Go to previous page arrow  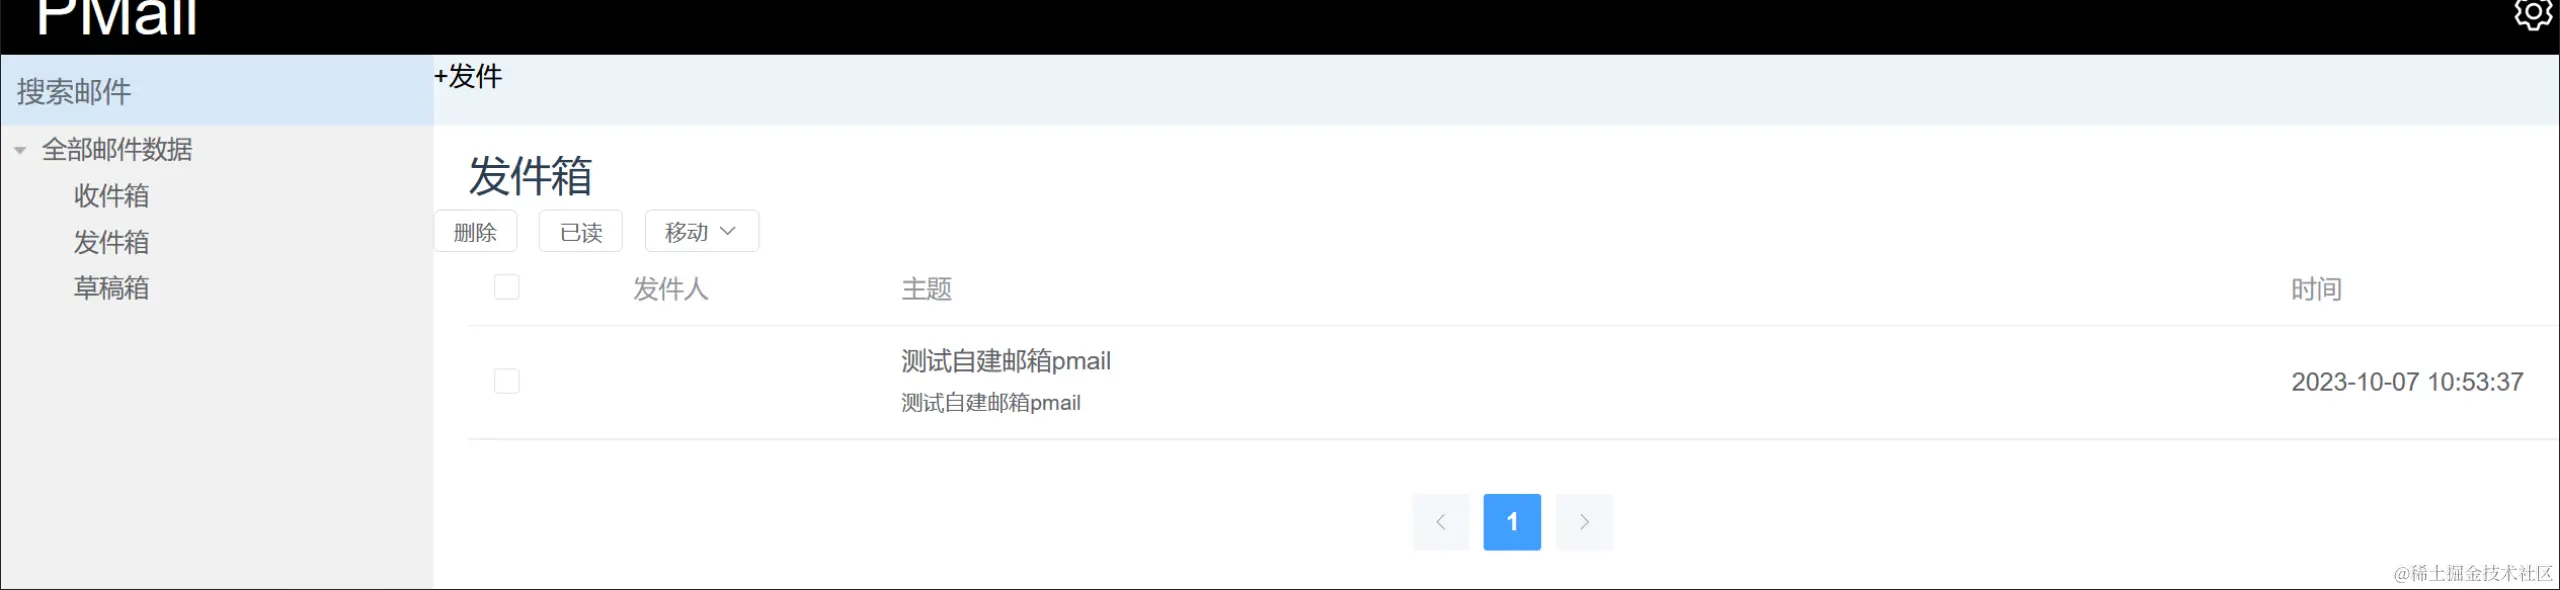point(1440,522)
